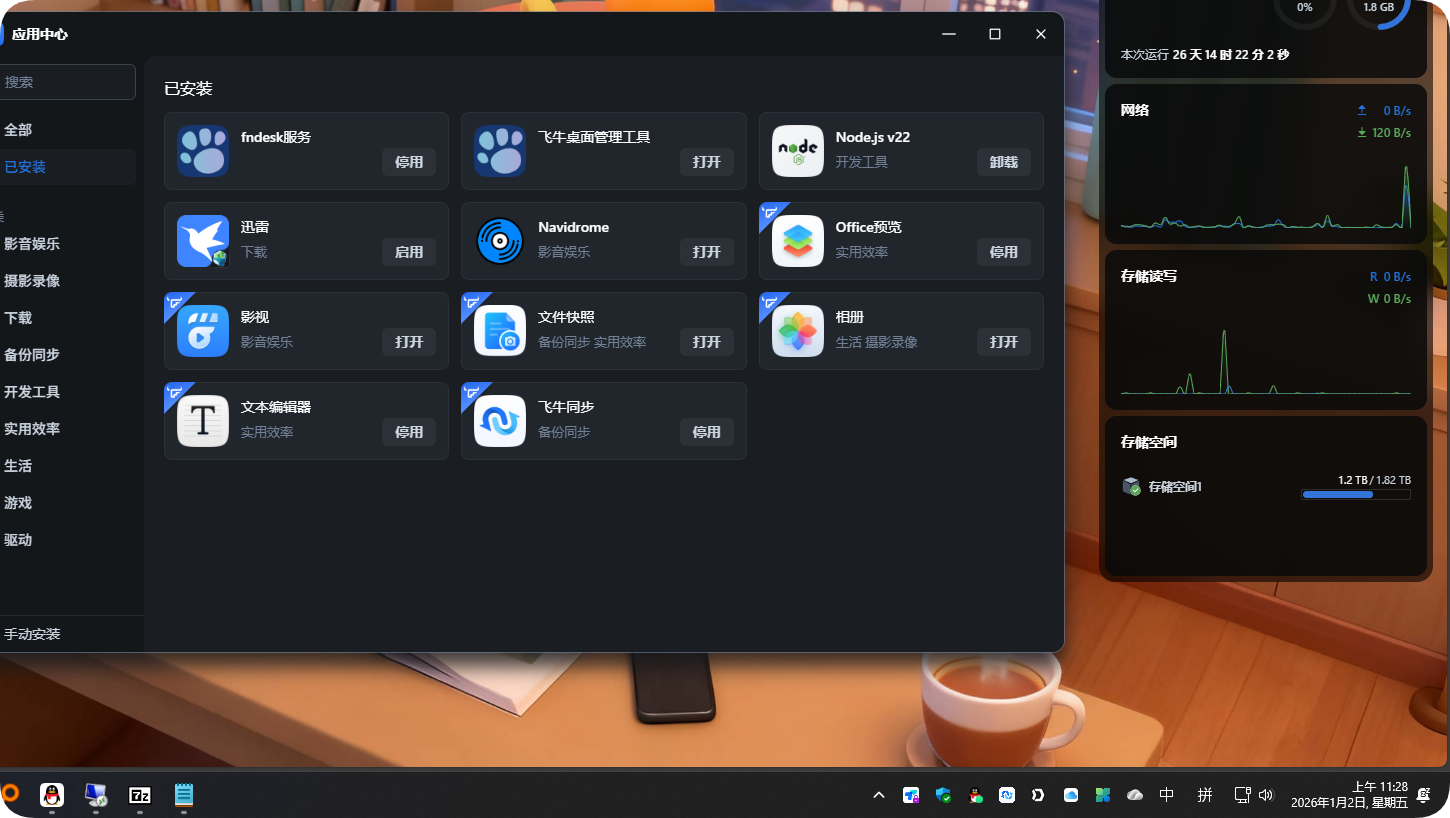Screen dimensions: 1450x818
Task: Select the 迅雷 bird icon
Action: point(203,241)
